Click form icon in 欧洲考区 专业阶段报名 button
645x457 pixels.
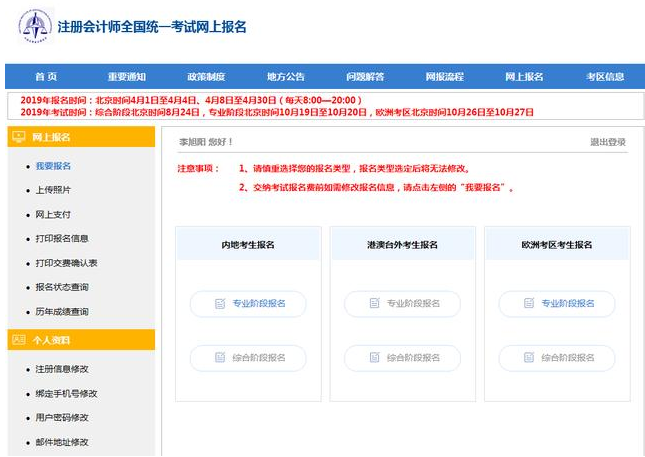[x=529, y=304]
